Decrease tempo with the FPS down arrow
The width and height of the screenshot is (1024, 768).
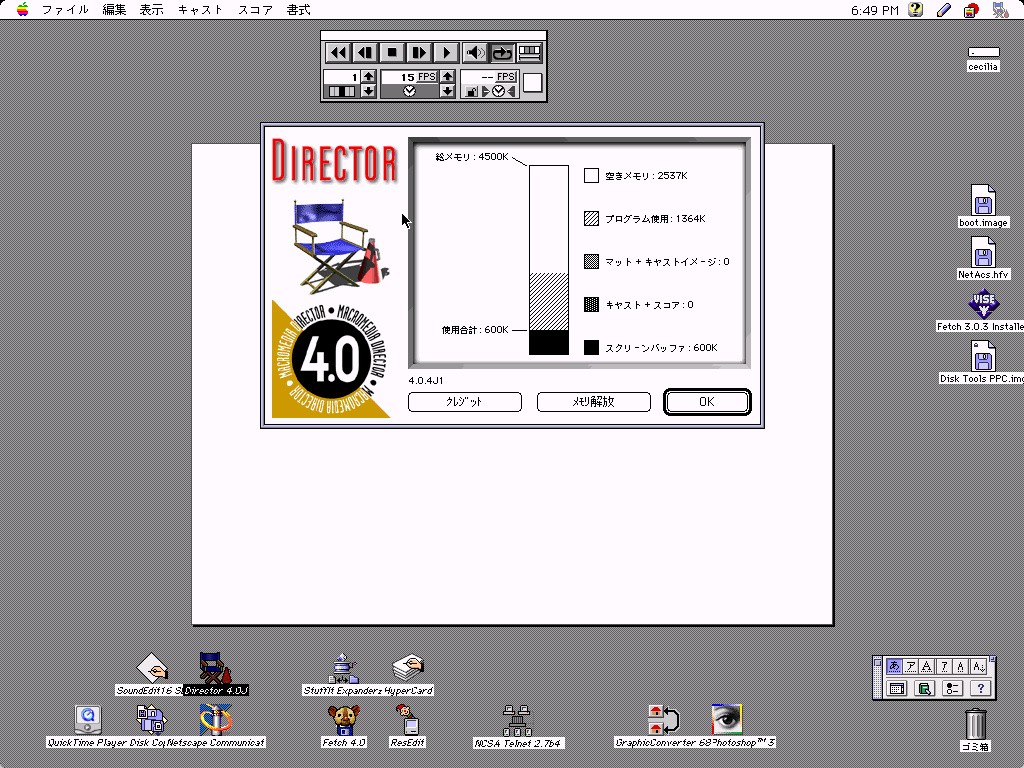[x=447, y=91]
